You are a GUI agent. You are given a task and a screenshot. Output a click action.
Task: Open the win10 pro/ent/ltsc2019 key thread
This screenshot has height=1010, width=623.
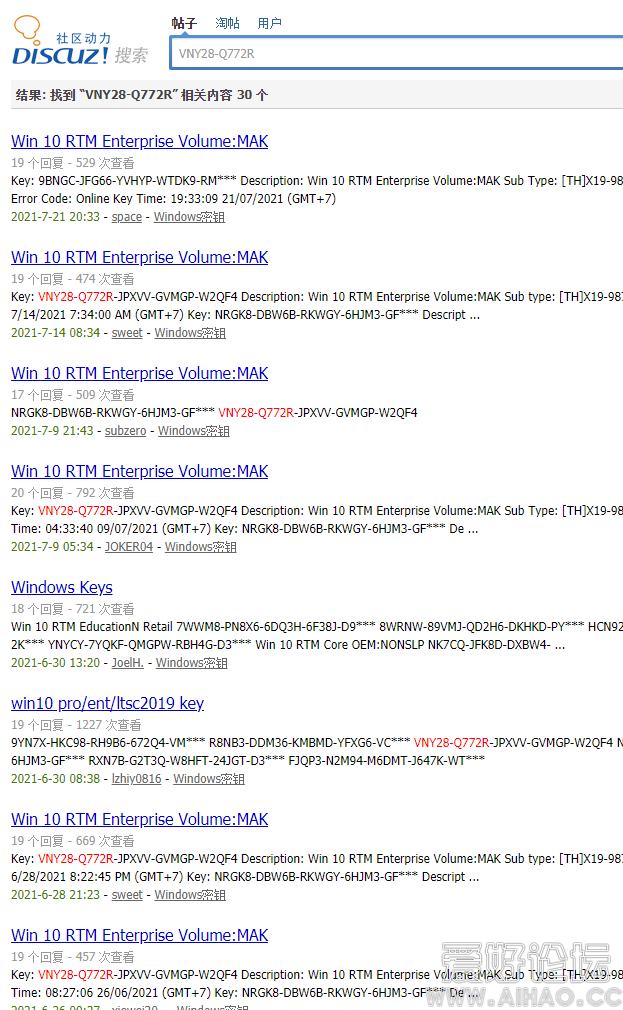click(x=107, y=703)
